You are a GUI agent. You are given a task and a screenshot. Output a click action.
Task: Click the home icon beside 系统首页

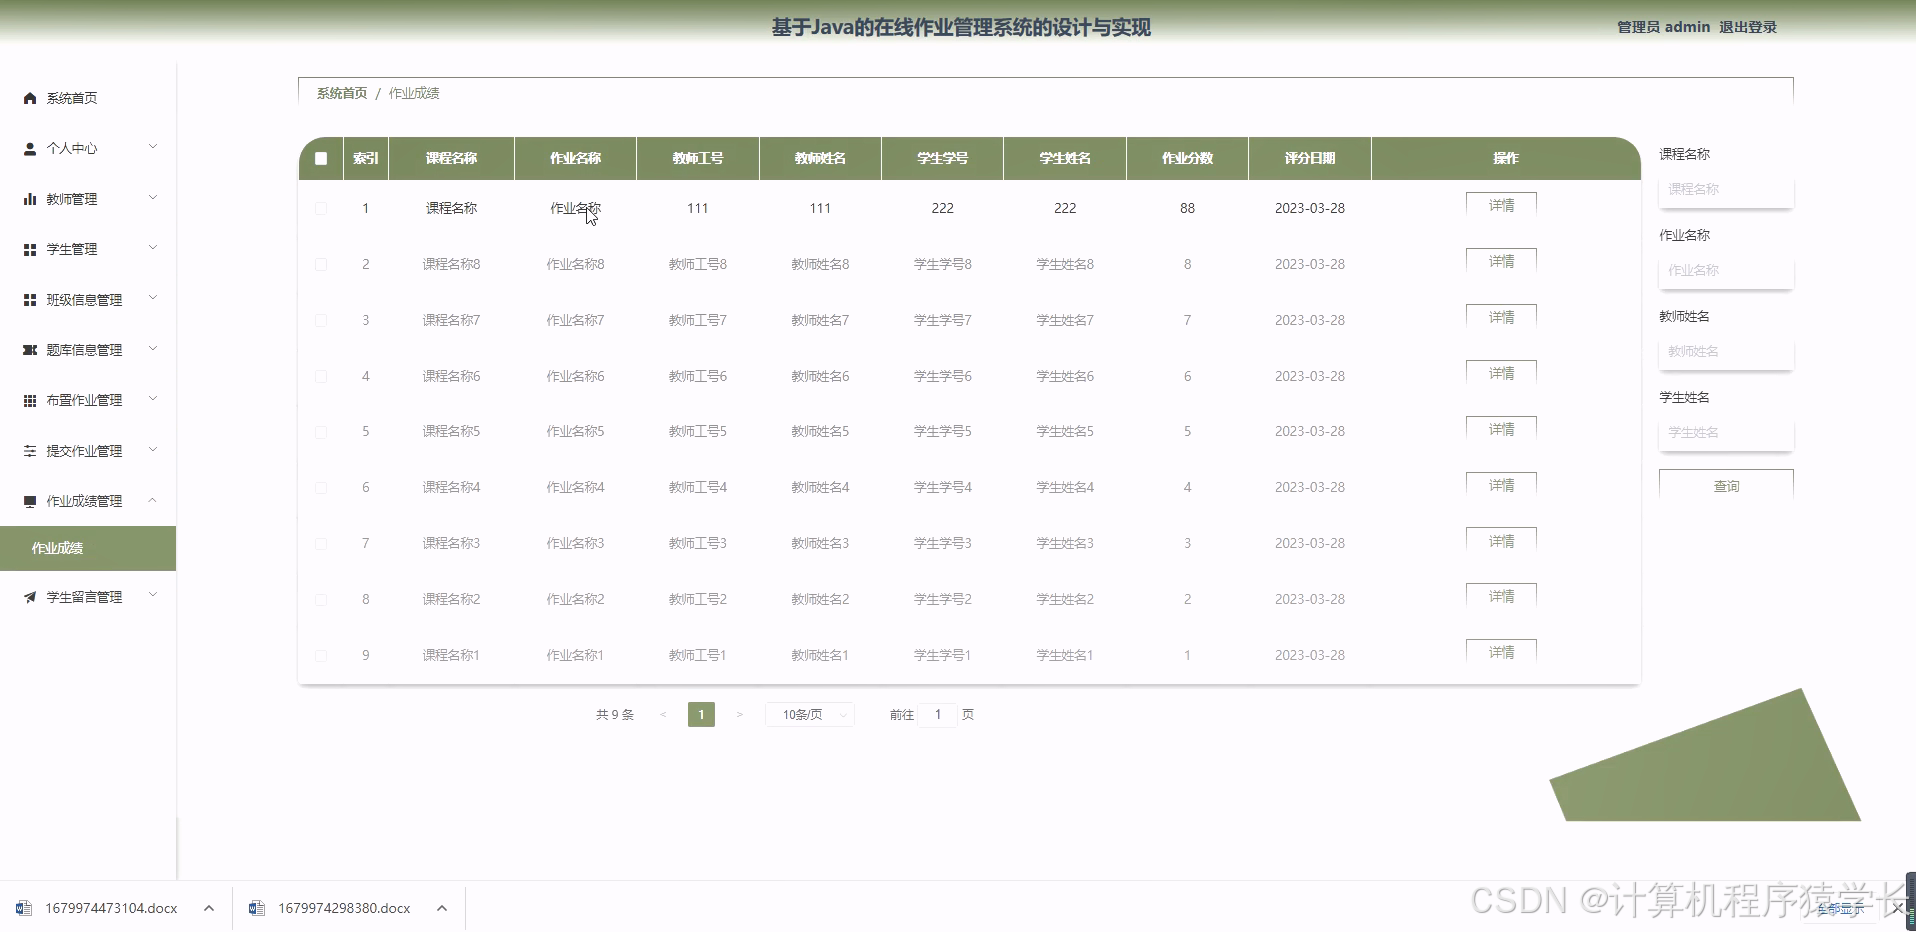click(x=30, y=98)
